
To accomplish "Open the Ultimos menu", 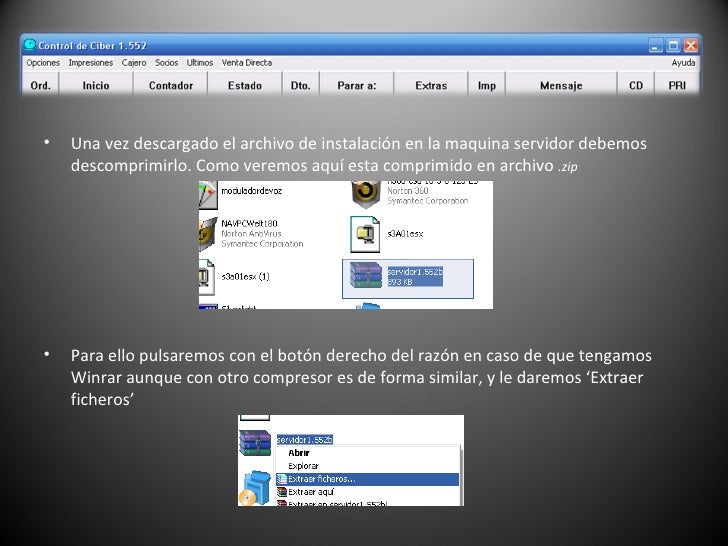I will pos(200,63).
